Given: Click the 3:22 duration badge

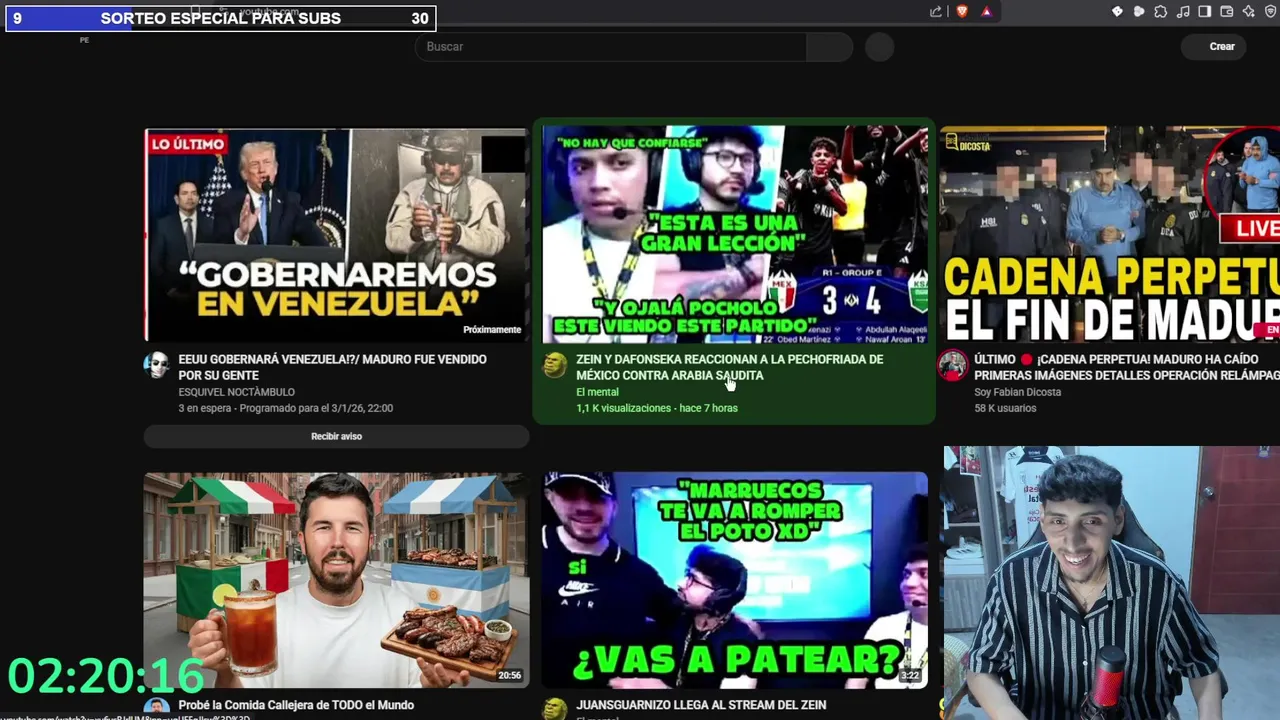Looking at the screenshot, I should point(909,675).
